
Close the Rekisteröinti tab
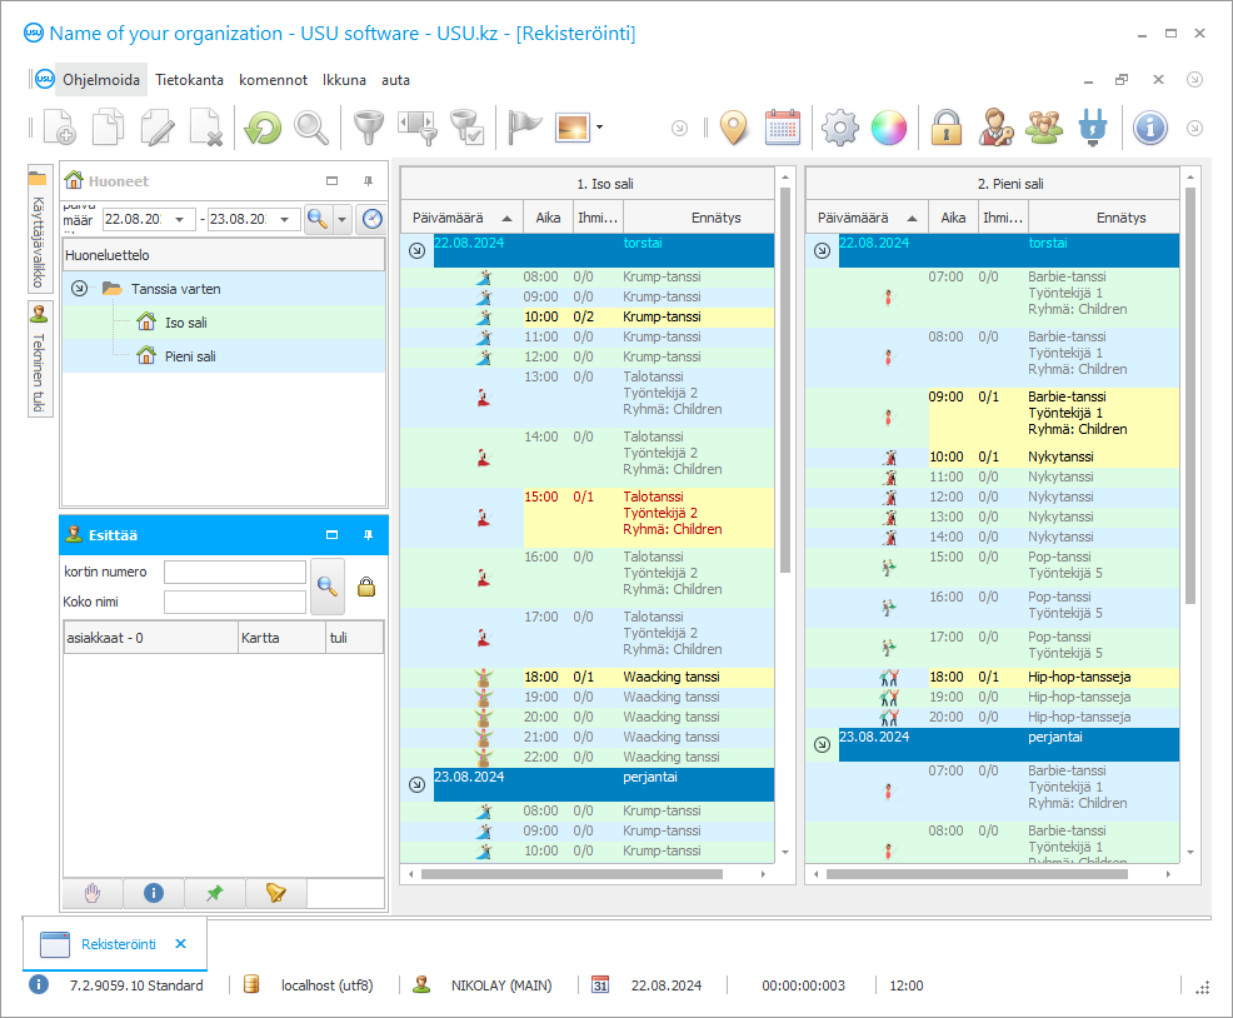point(181,944)
